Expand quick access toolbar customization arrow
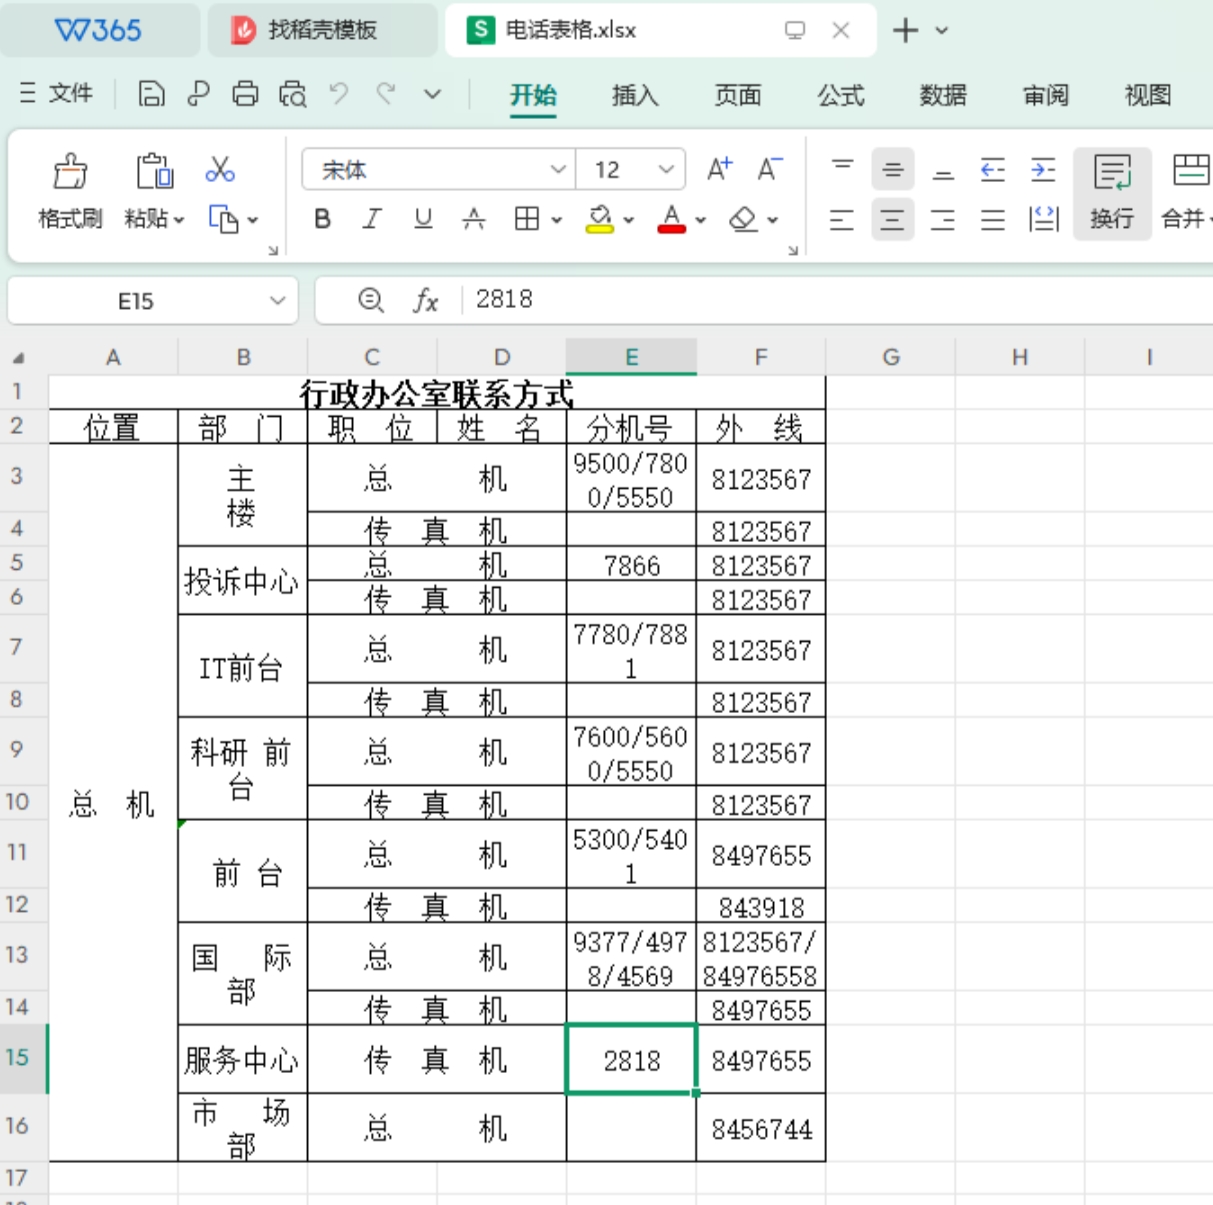The width and height of the screenshot is (1213, 1205). 432,94
